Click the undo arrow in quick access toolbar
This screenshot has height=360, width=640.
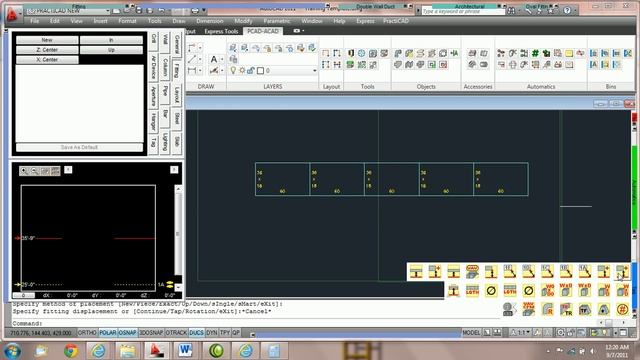[x=161, y=11]
